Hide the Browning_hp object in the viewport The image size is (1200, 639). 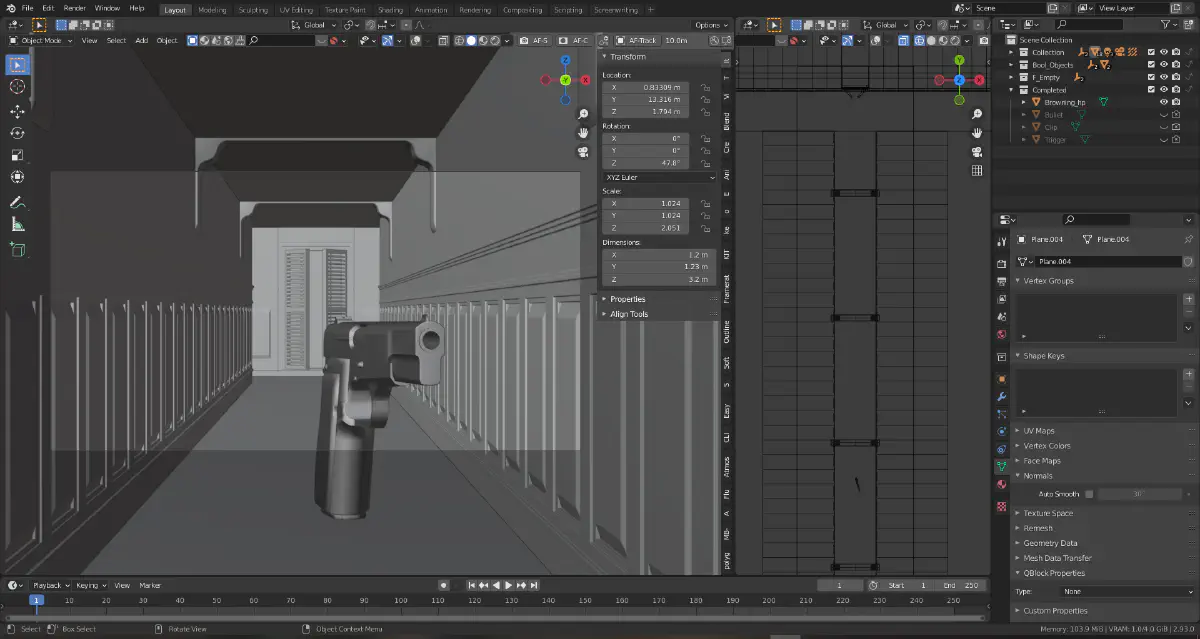tap(1164, 102)
